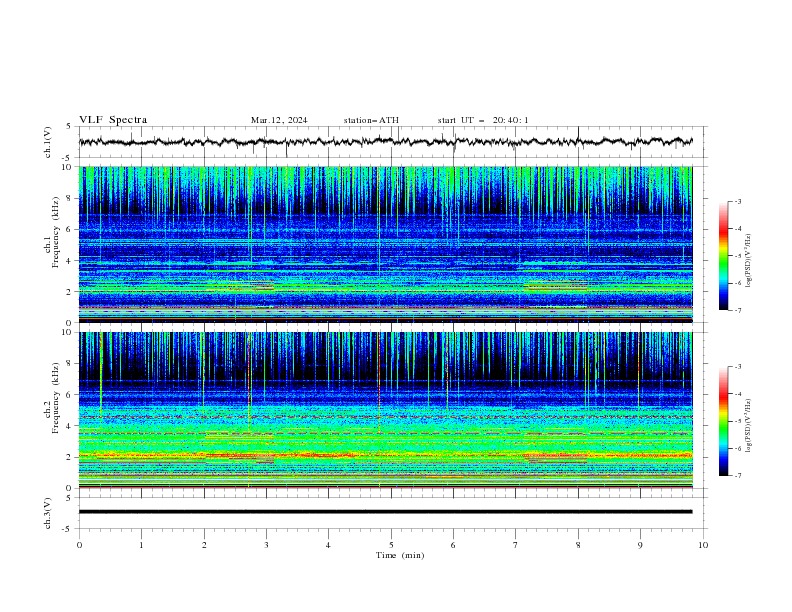792x612 pixels.
Task: Click the ch.1 spectrogram color scale bar
Action: pyautogui.click(x=723, y=256)
